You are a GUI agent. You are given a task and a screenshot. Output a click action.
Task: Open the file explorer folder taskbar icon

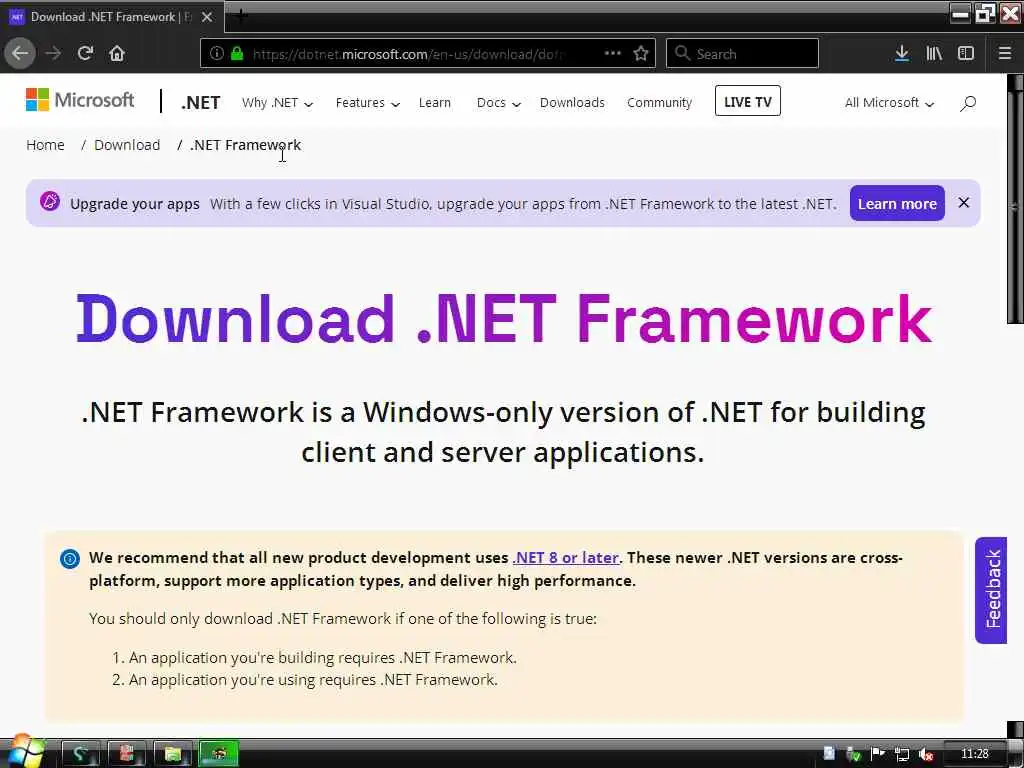172,754
